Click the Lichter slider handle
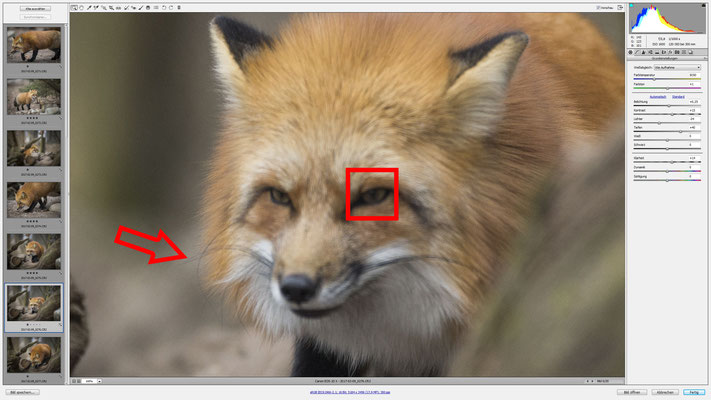 659,123
